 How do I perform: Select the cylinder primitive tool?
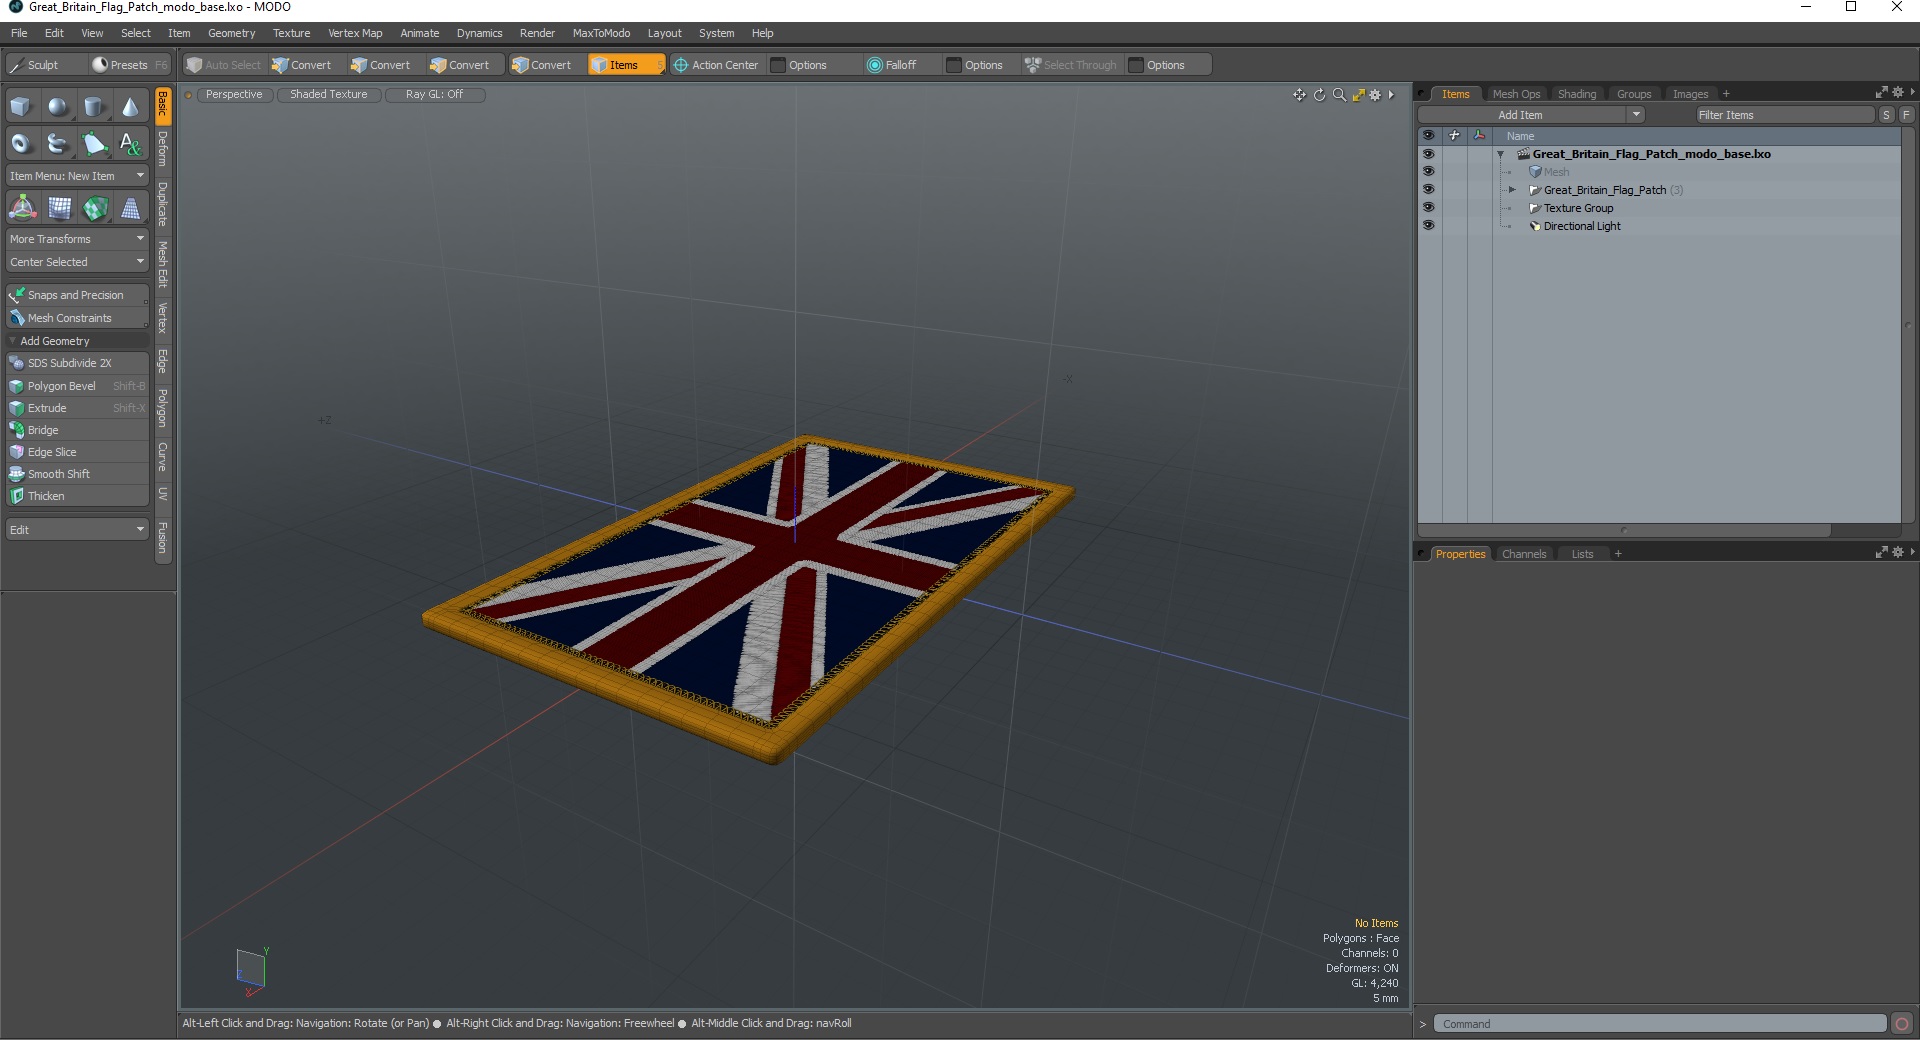[x=94, y=107]
